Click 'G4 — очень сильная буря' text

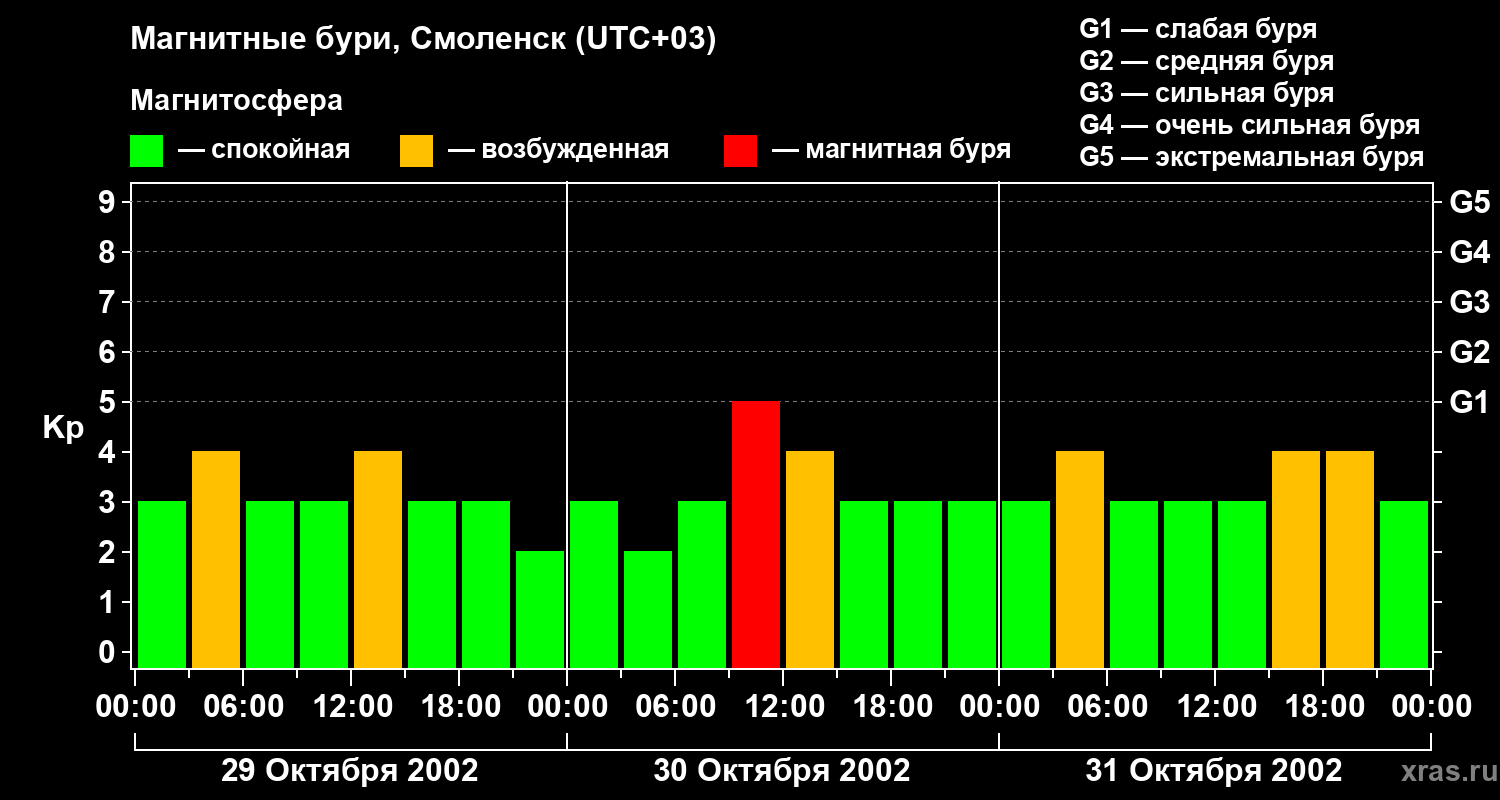click(1250, 125)
